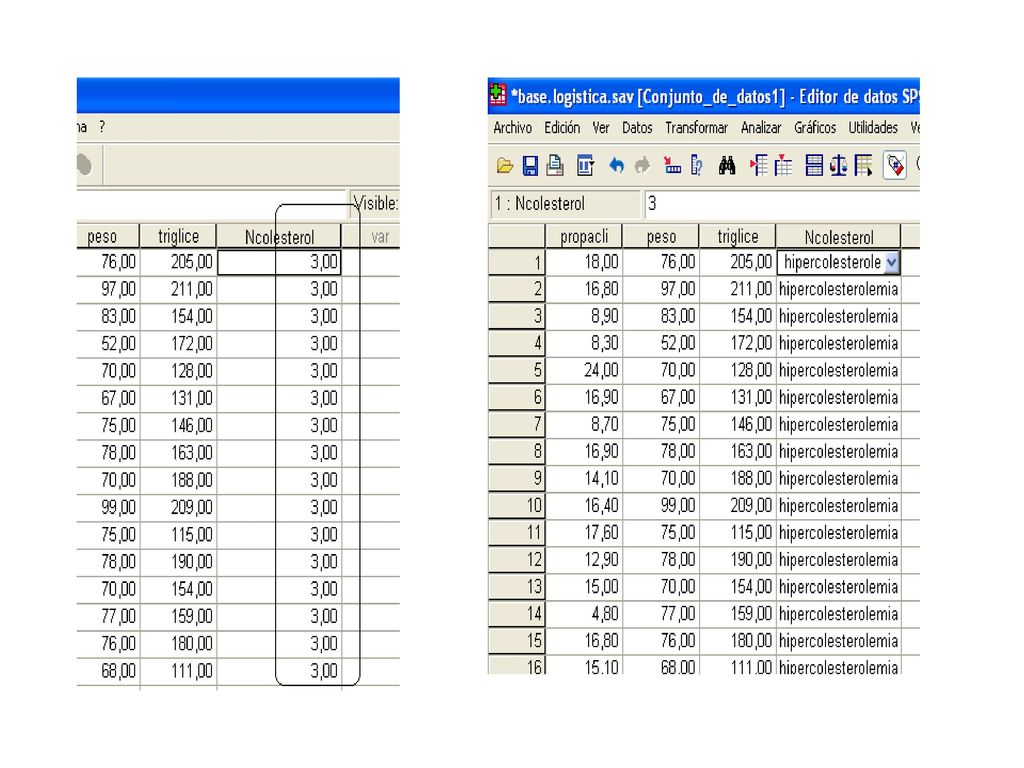Select the peso column header in left window
This screenshot has width=1024, height=768.
pos(107,236)
